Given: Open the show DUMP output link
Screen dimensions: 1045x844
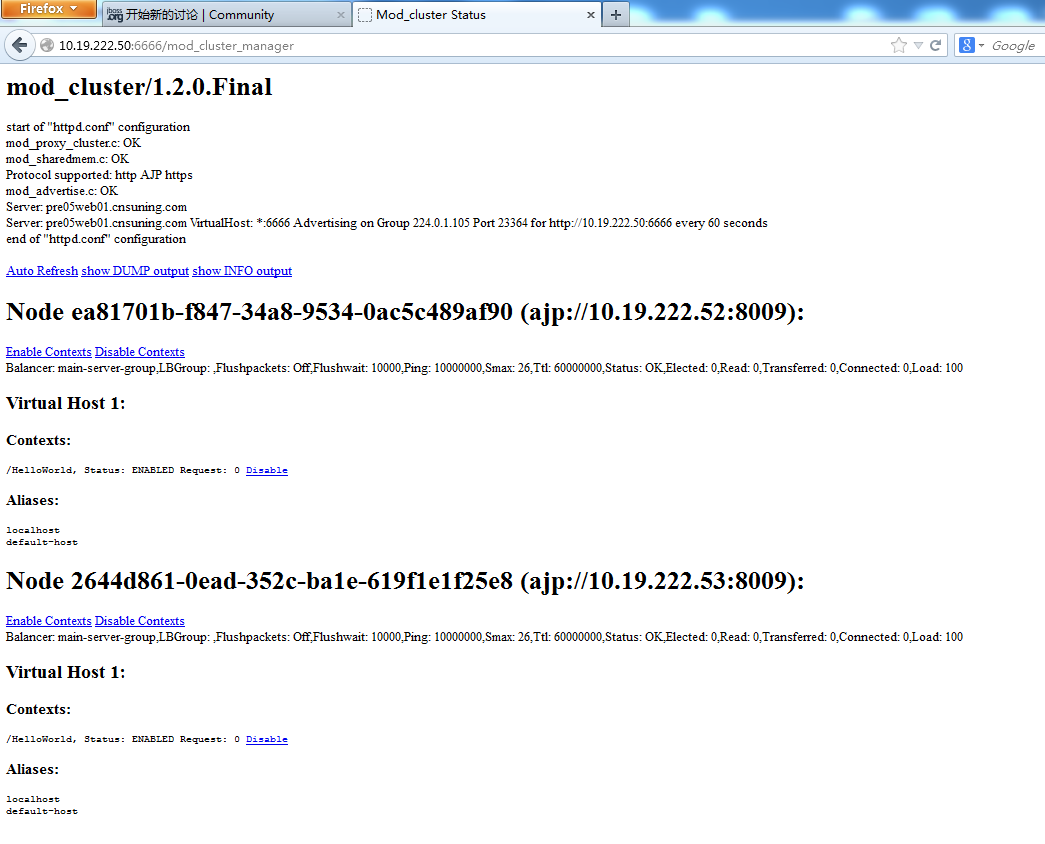Looking at the screenshot, I should click(135, 271).
